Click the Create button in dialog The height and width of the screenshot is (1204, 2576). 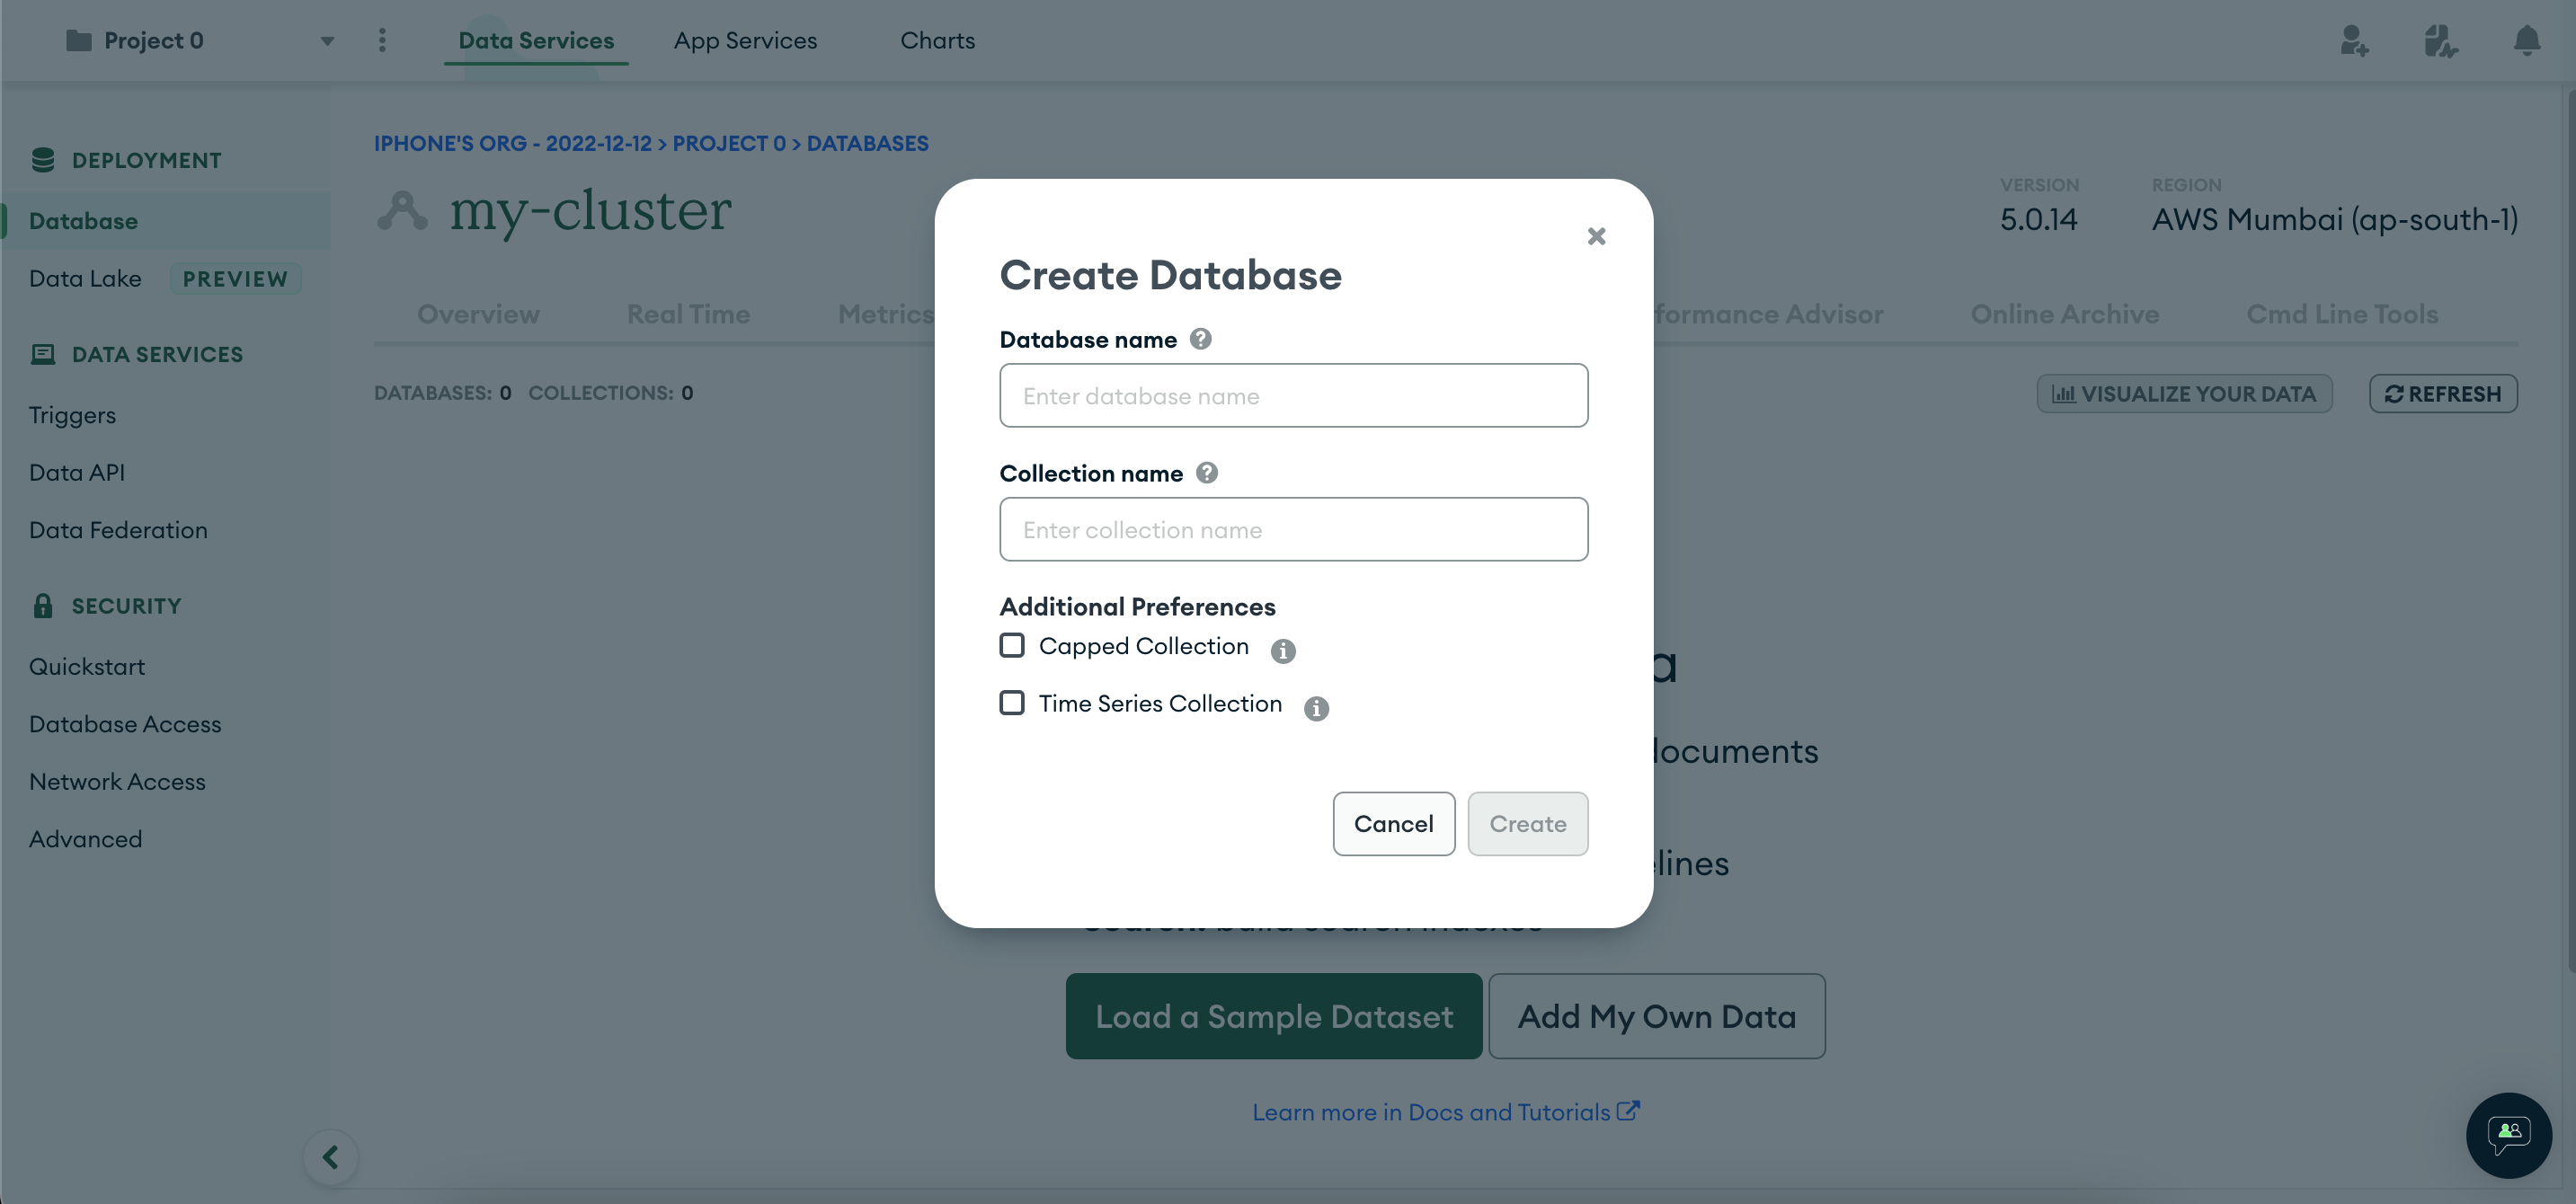pyautogui.click(x=1527, y=823)
